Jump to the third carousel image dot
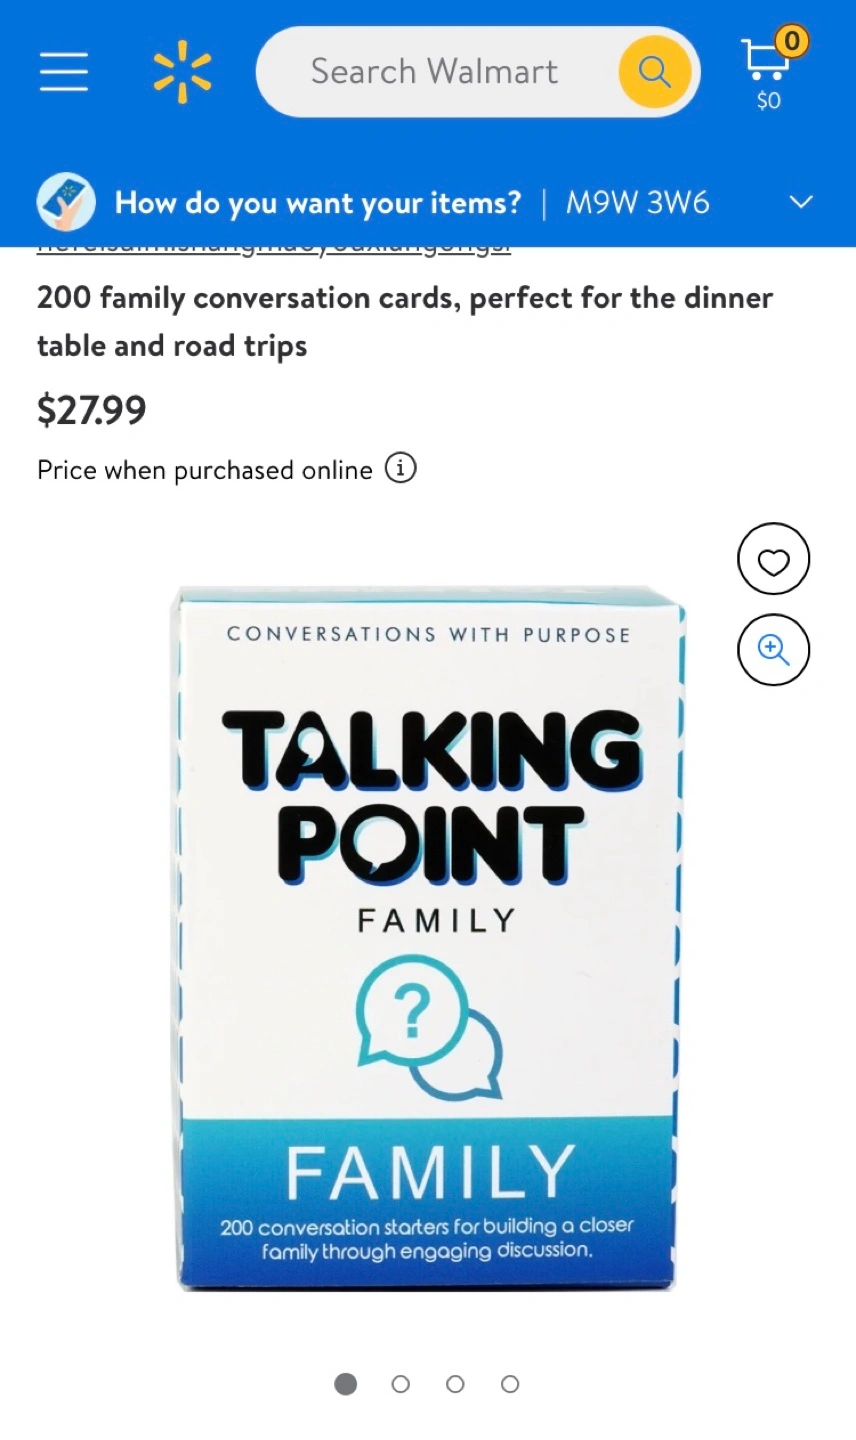Image resolution: width=856 pixels, height=1440 pixels. (455, 1384)
